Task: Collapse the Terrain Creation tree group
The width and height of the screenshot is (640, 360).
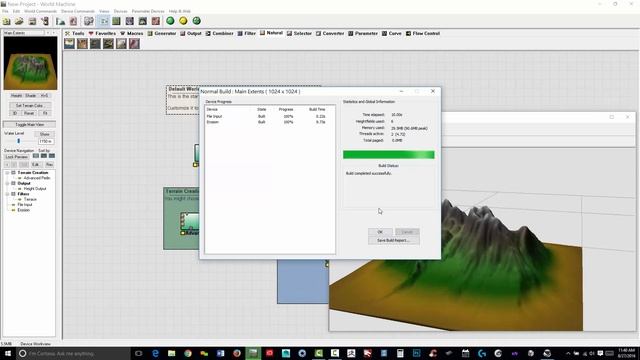Action: 7,173
